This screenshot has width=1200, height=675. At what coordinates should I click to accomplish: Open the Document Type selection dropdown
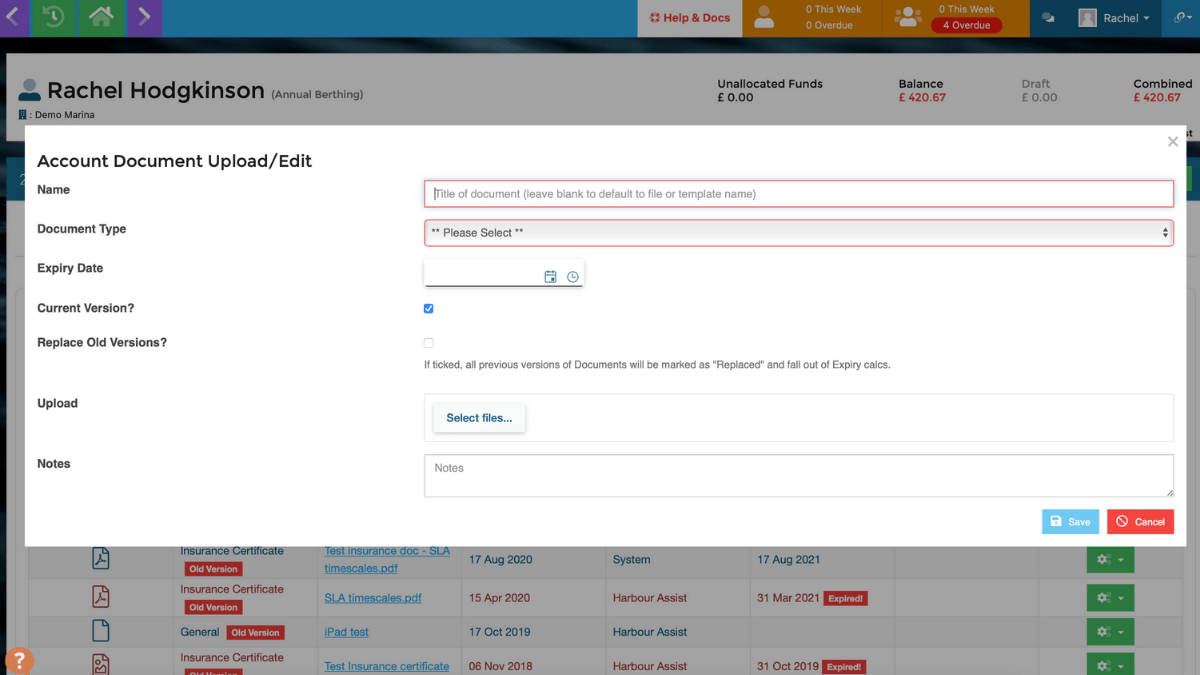click(798, 232)
